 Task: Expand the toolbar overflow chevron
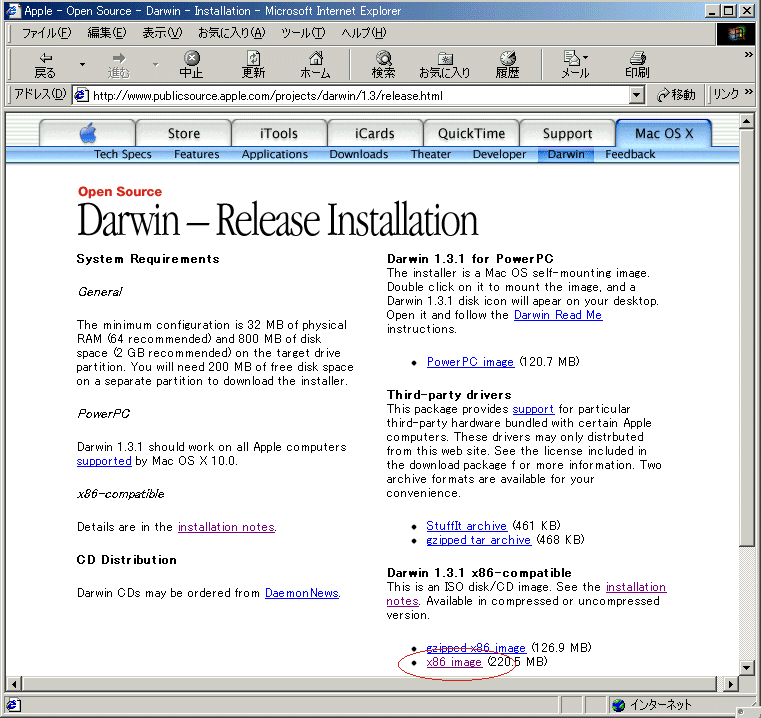[748, 55]
